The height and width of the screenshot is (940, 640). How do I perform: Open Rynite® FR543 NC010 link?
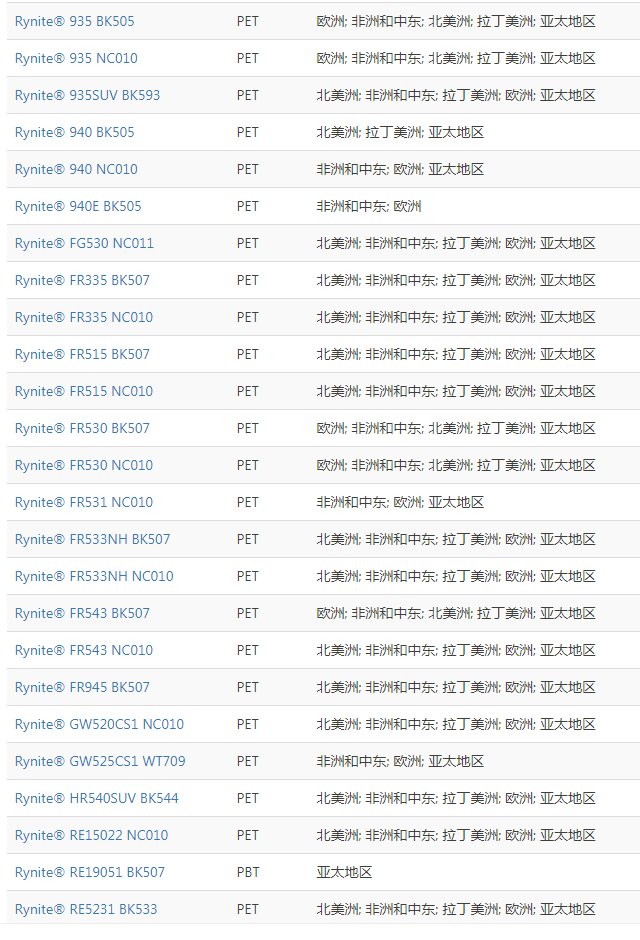tap(84, 651)
